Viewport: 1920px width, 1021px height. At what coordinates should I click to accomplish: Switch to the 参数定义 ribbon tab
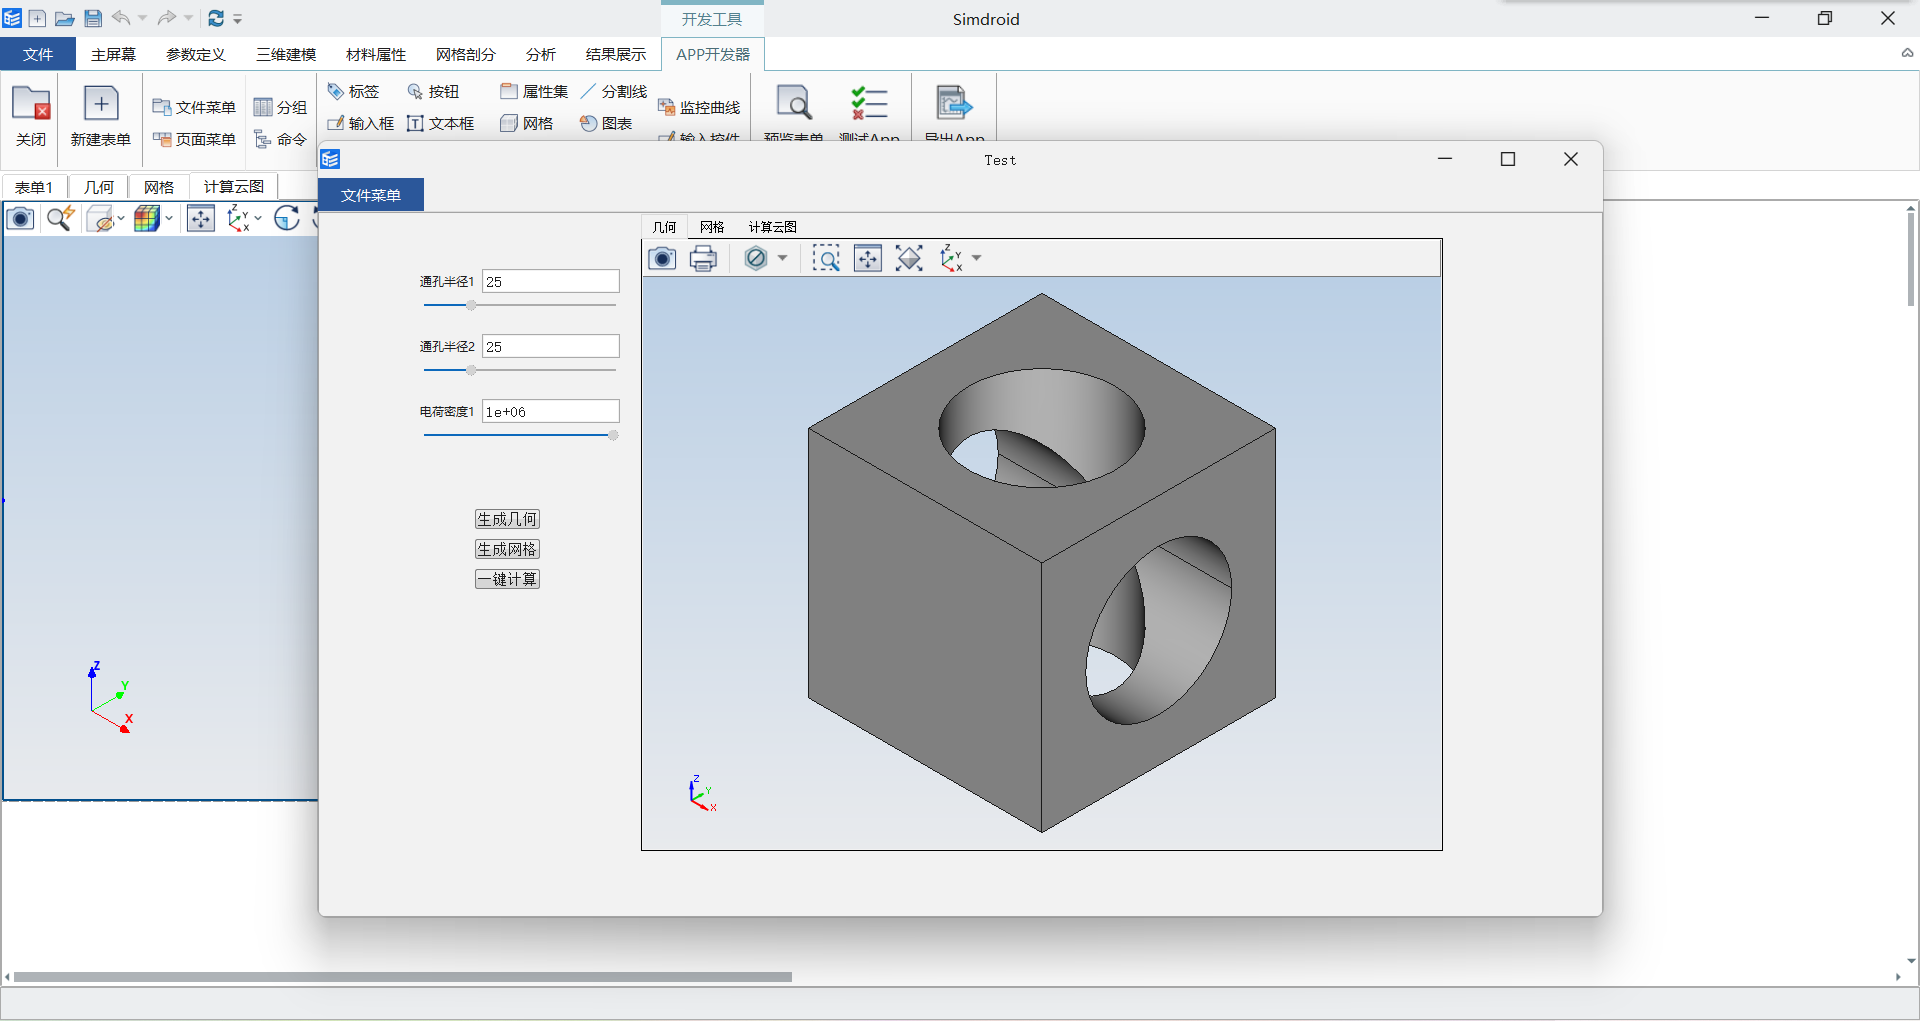click(x=196, y=54)
